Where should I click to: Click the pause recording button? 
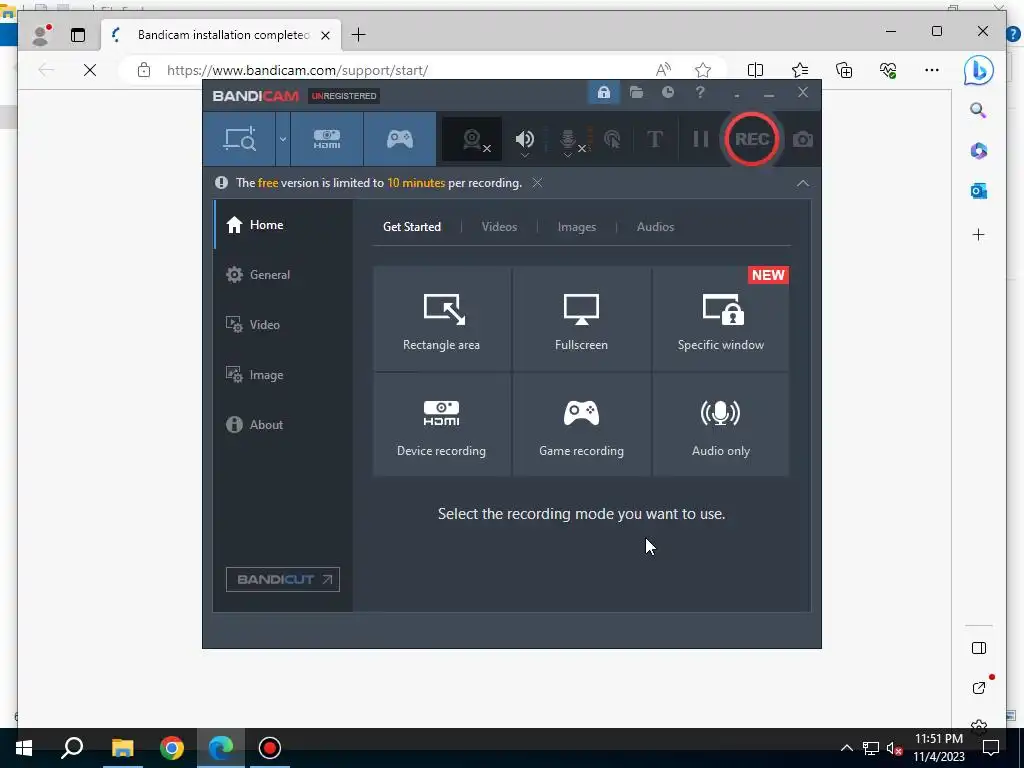tap(701, 139)
